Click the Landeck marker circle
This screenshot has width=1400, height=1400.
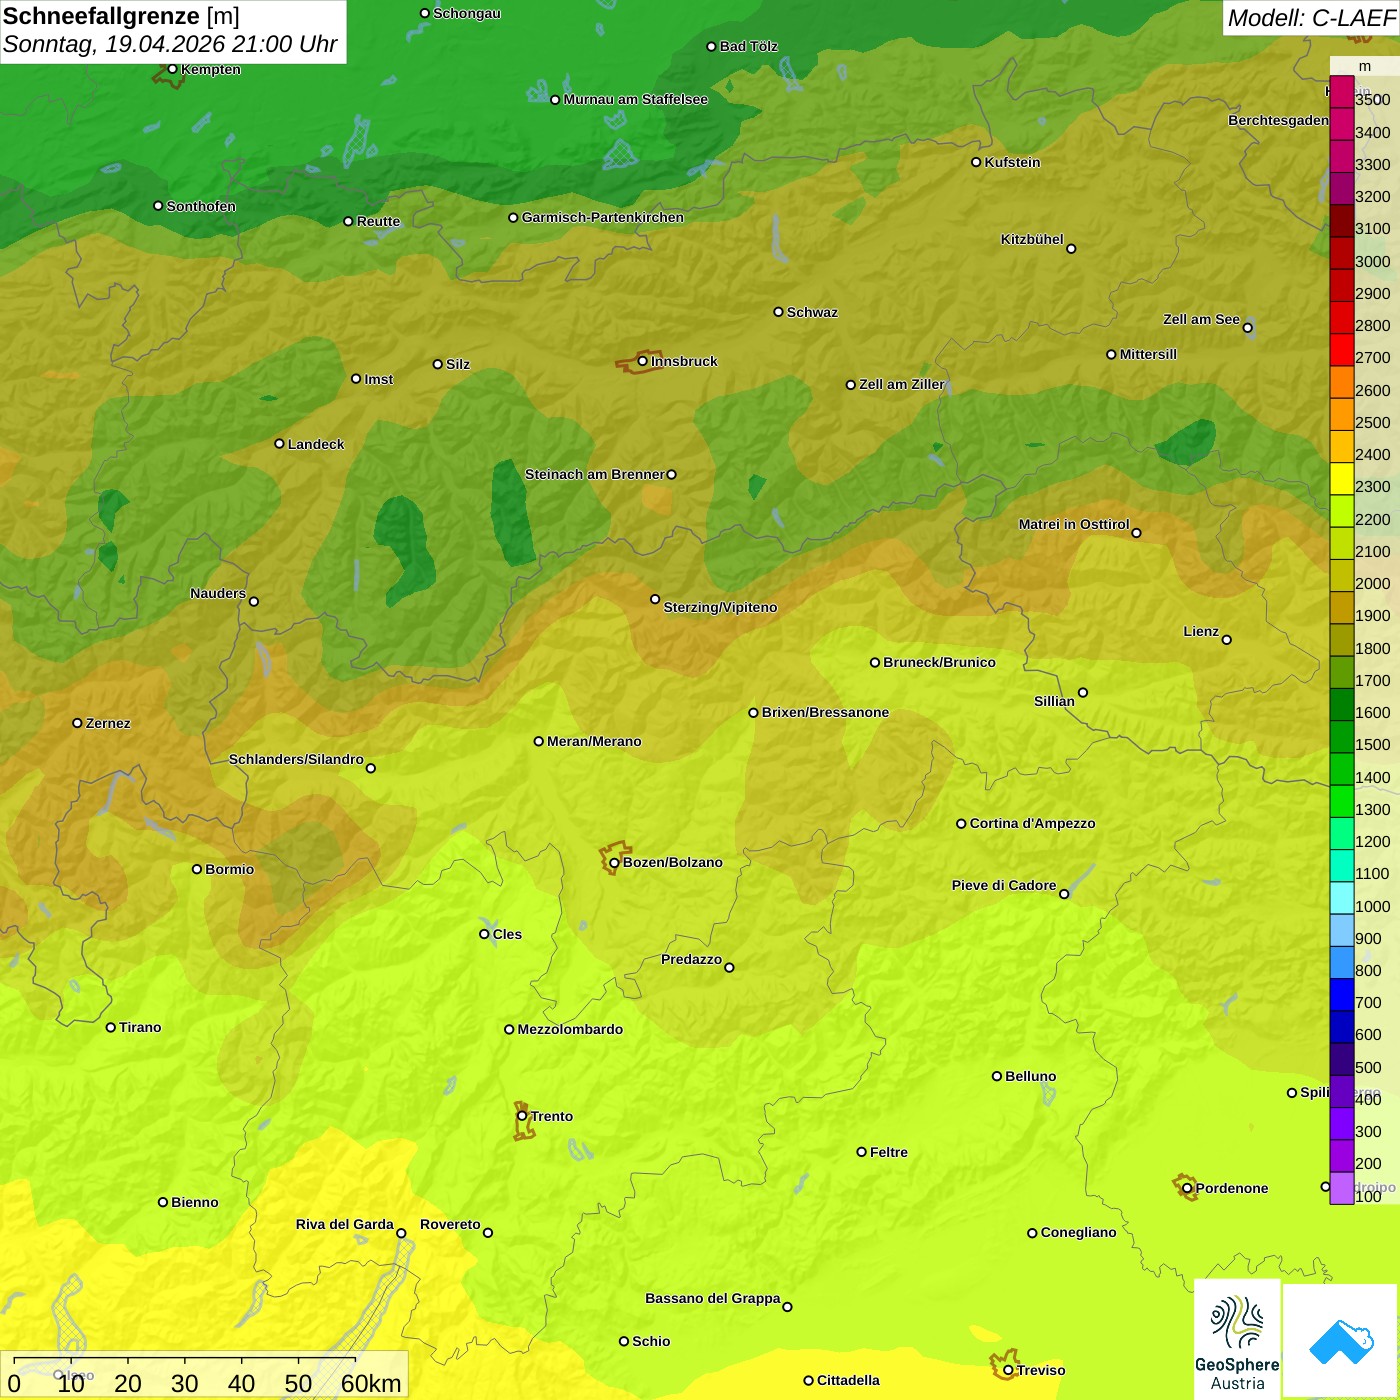click(x=280, y=444)
